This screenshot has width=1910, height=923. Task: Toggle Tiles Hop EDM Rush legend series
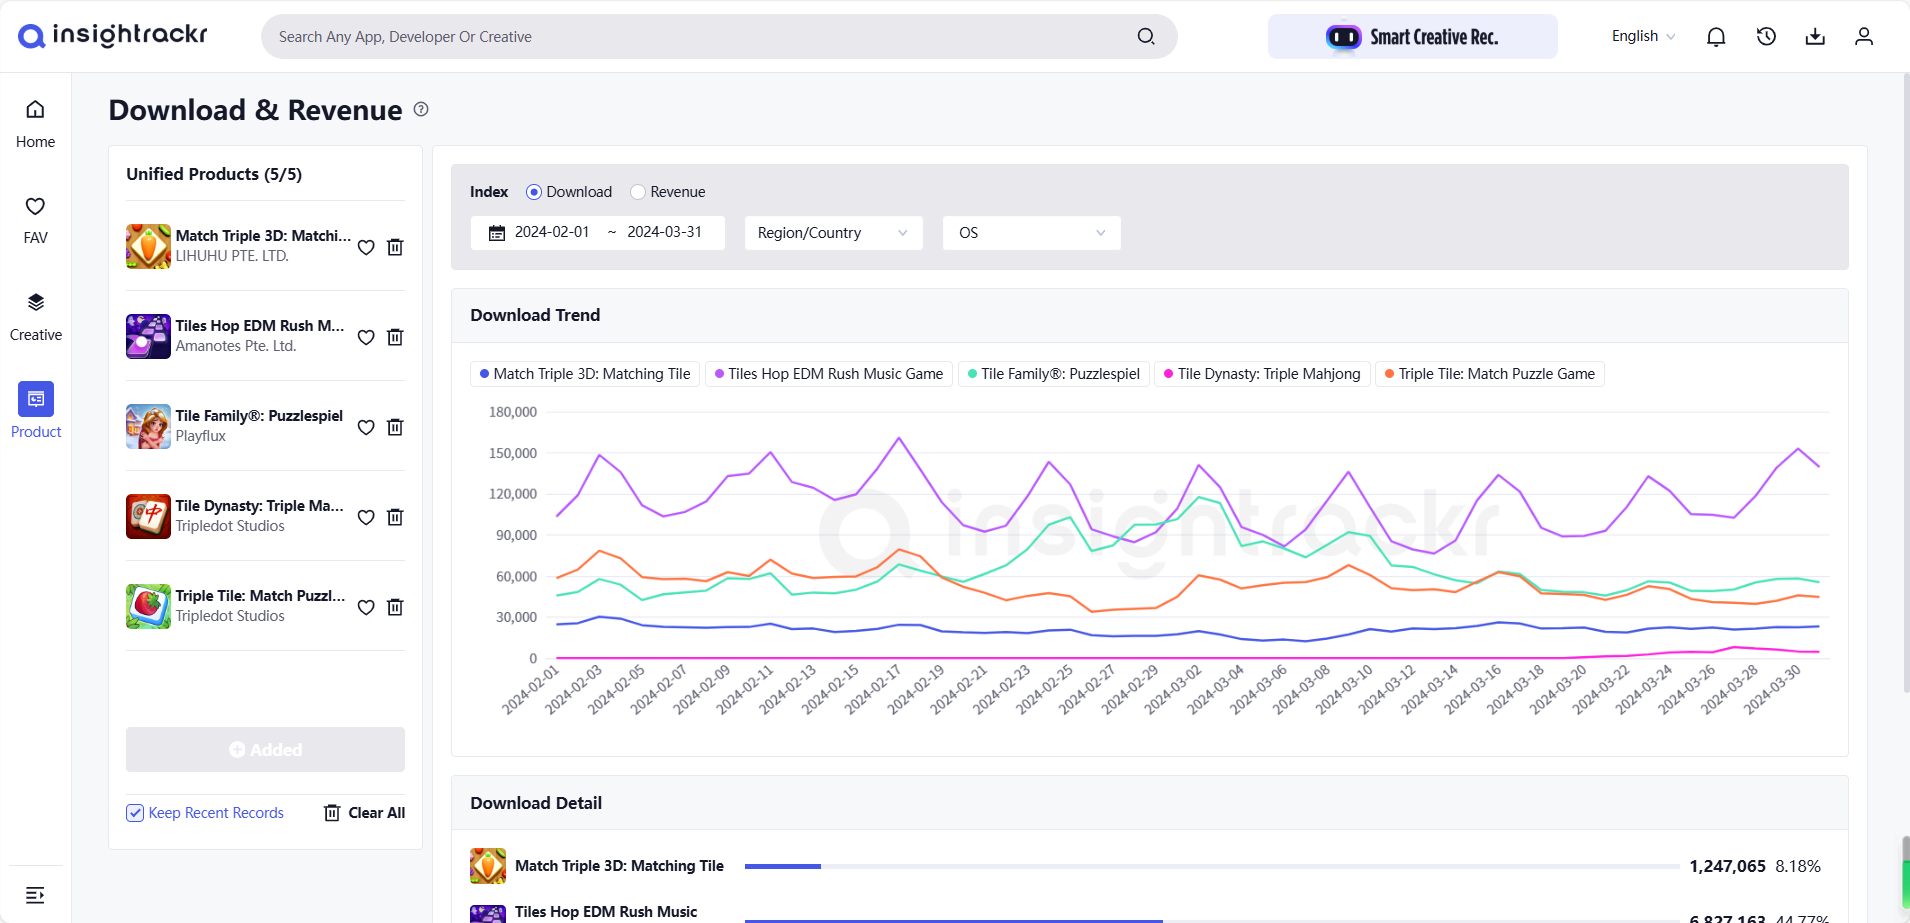[829, 374]
